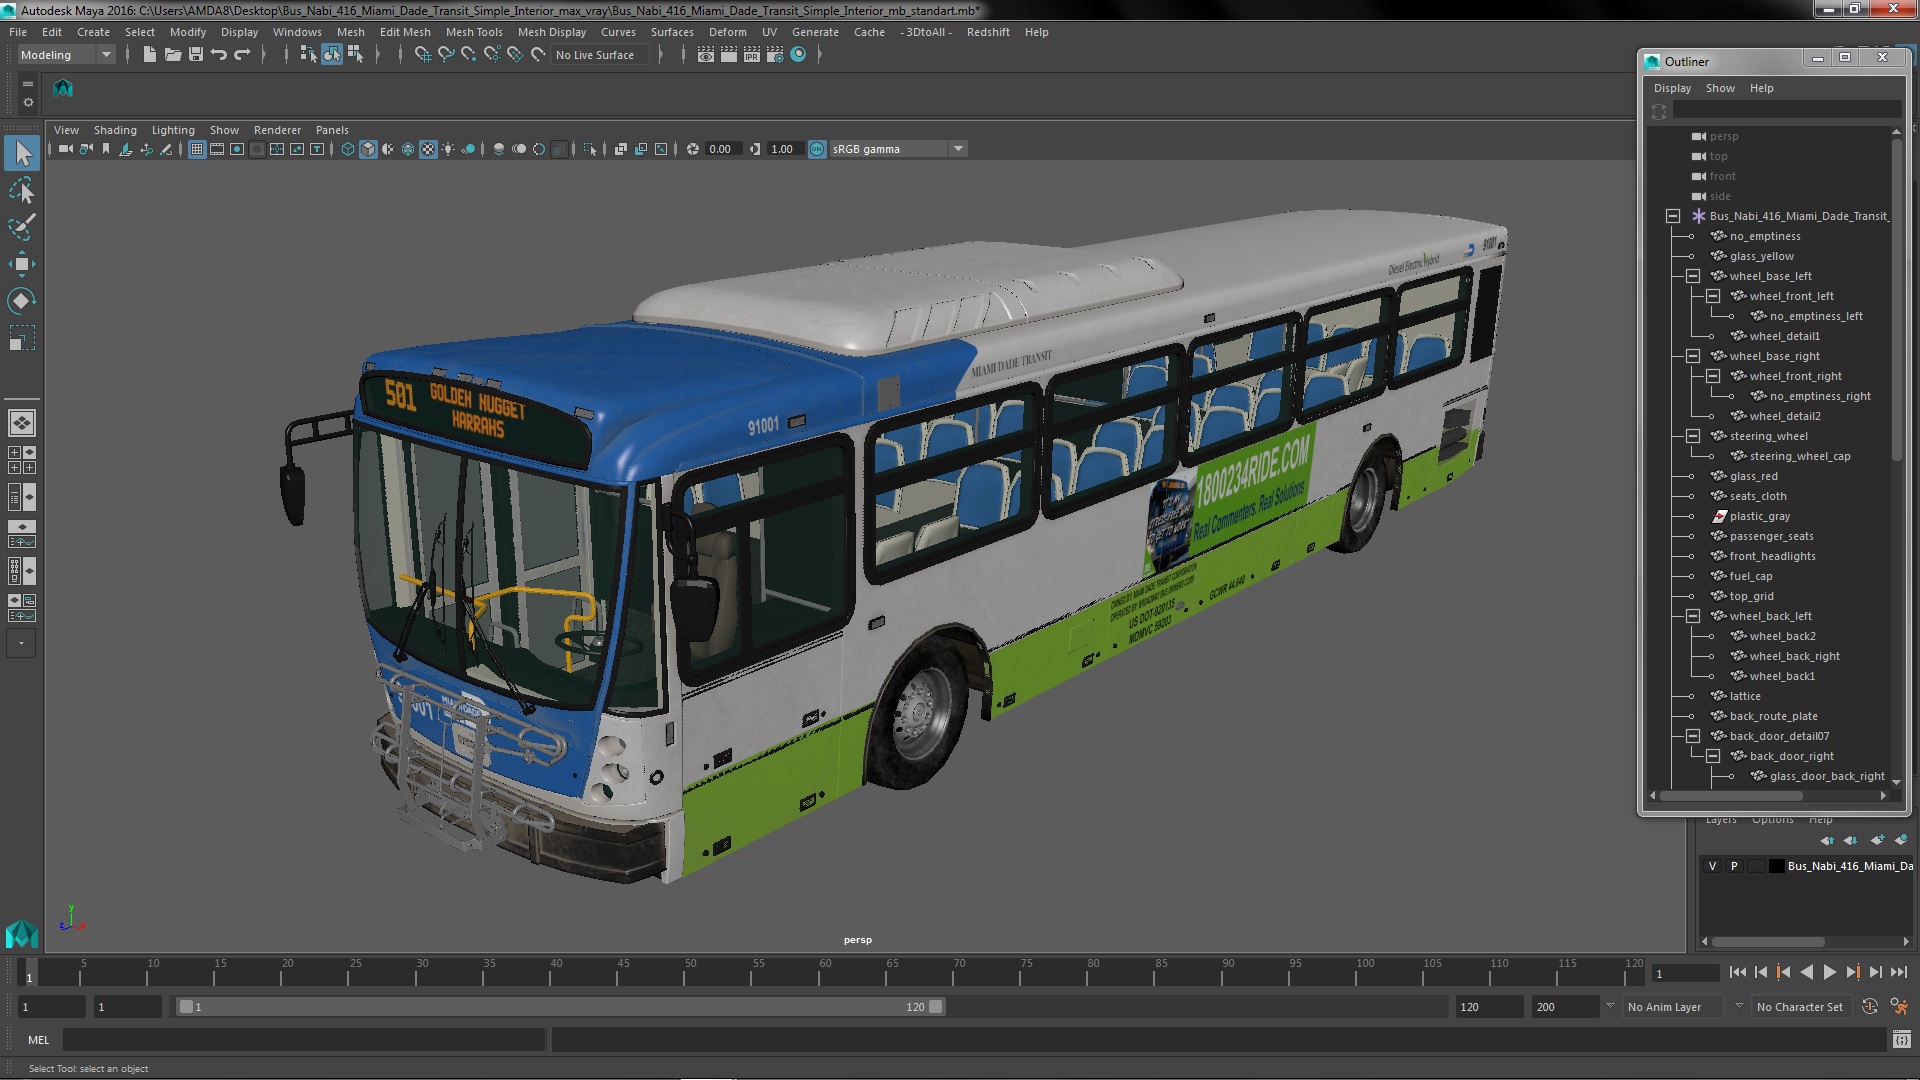Toggle textured display in viewport toolbar
The height and width of the screenshot is (1080, 1920).
(428, 149)
